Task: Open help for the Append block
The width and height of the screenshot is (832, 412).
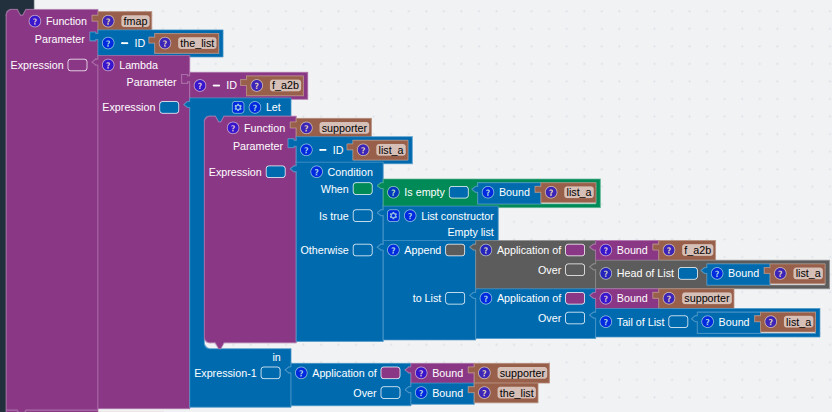Action: [x=393, y=250]
